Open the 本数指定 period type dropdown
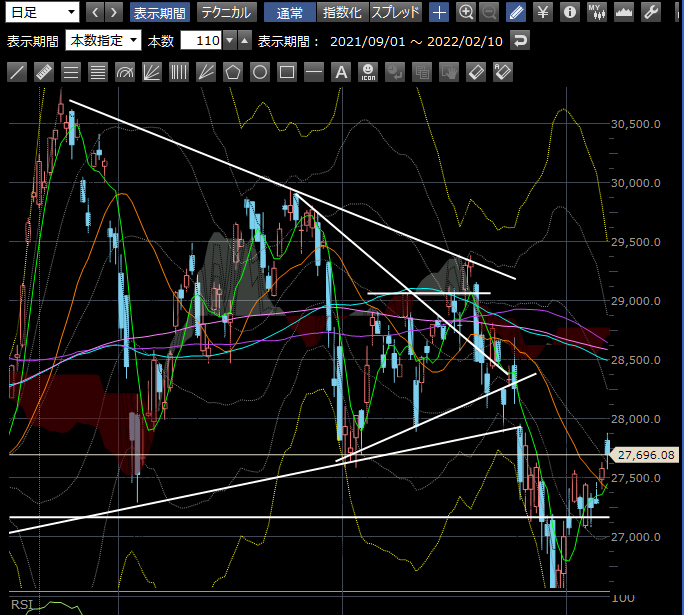 pyautogui.click(x=103, y=41)
